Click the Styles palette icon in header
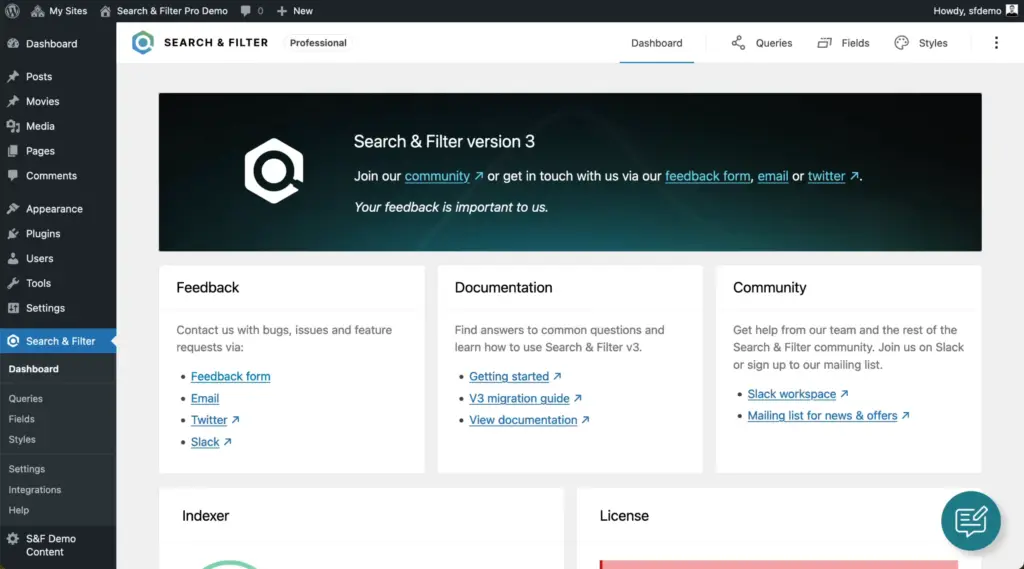Screen dimensions: 1024x569 tap(901, 42)
